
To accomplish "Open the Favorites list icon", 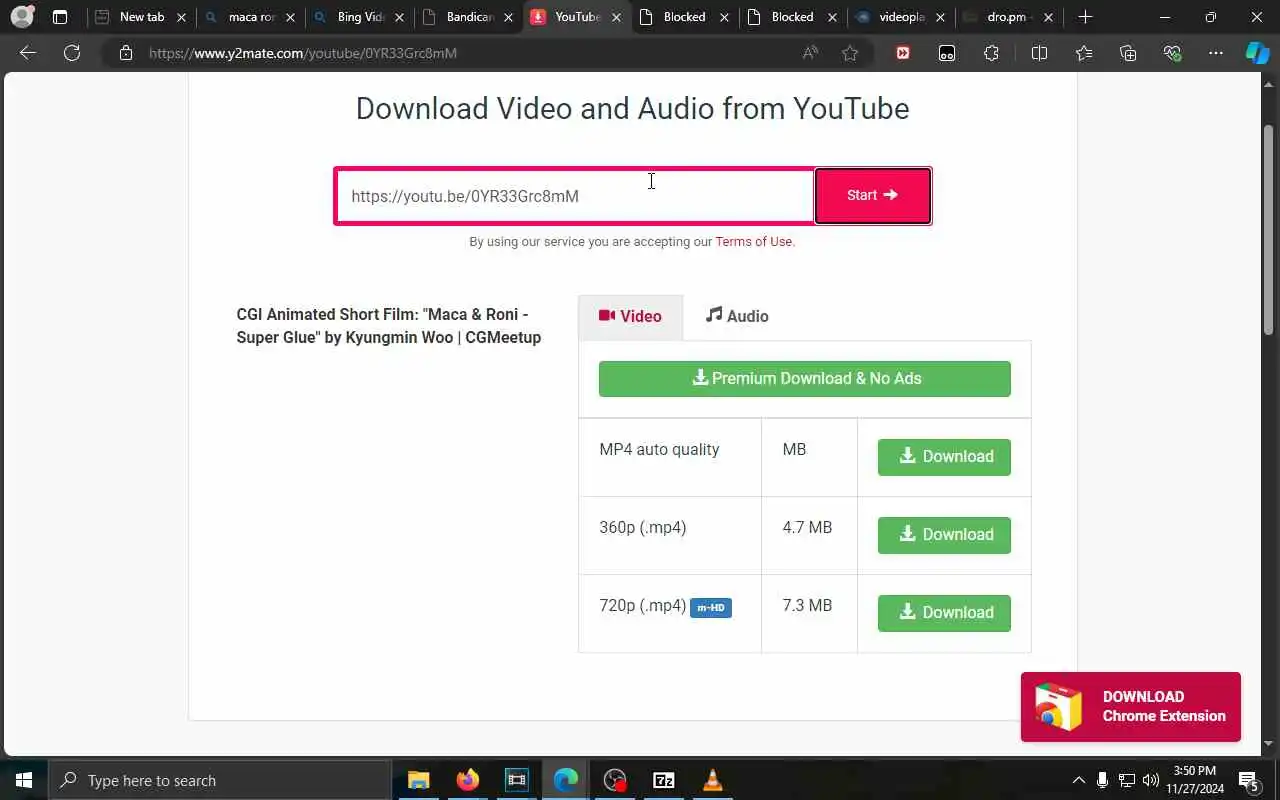I will (1084, 53).
